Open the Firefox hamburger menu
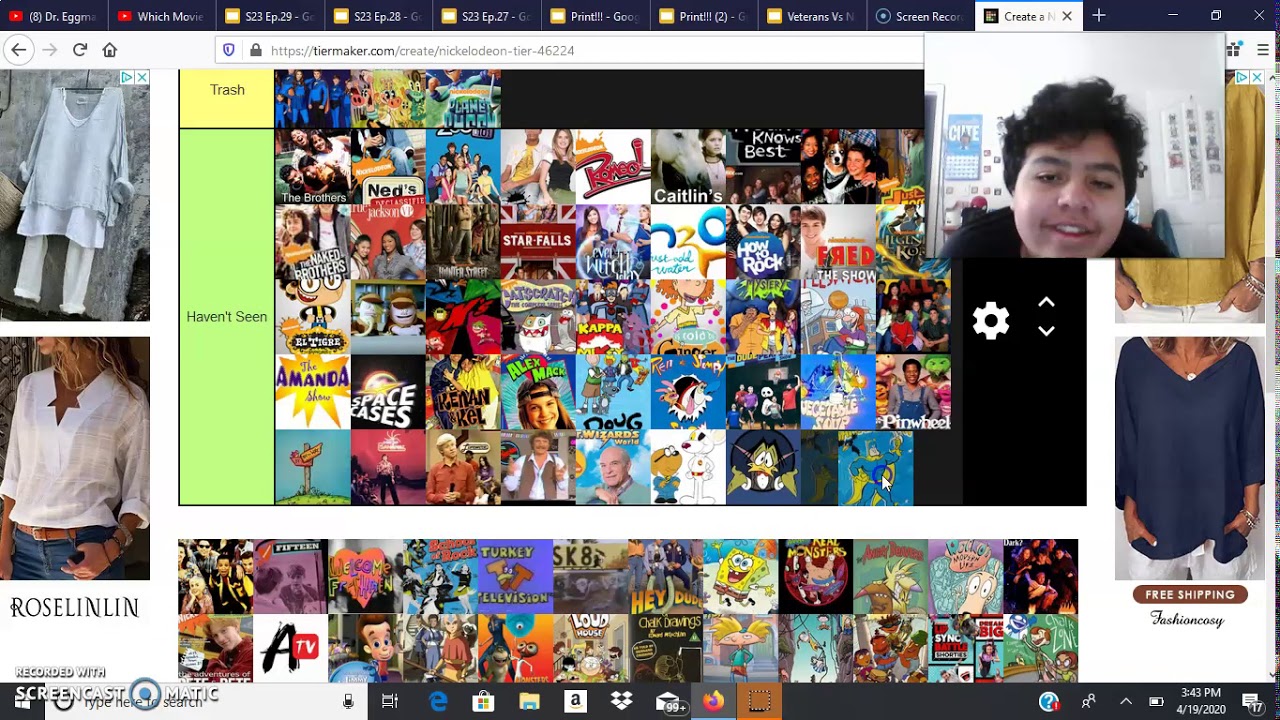The width and height of the screenshot is (1280, 720). (x=1263, y=50)
